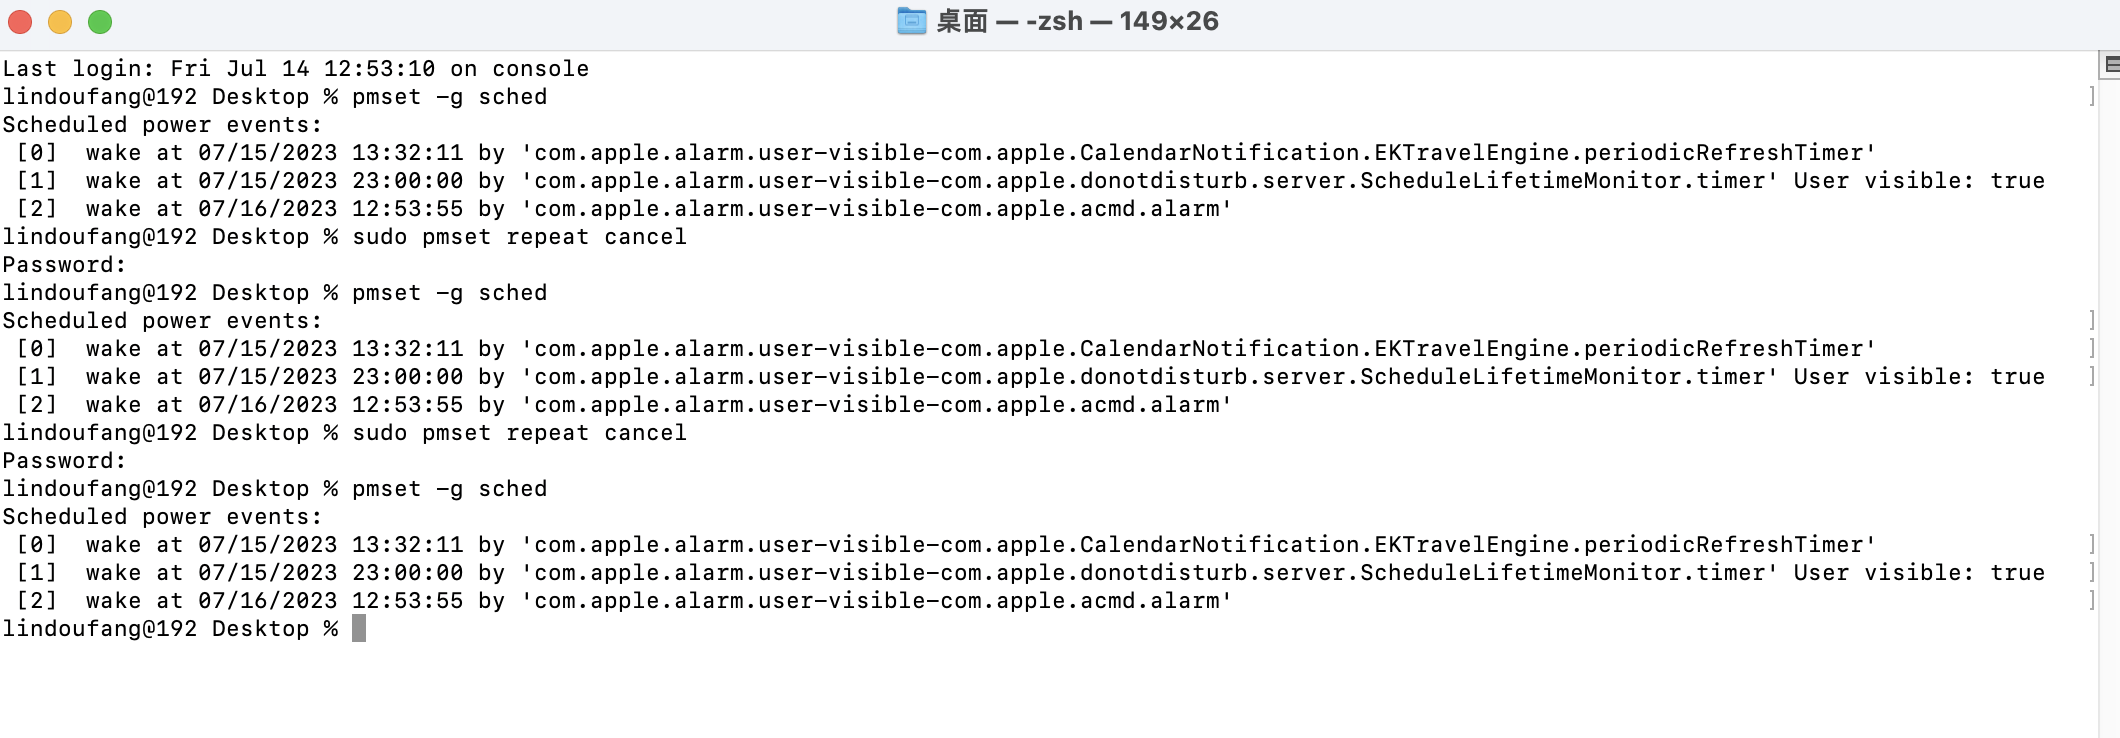Click the second 'Password:' prompt line
Image resolution: width=2120 pixels, height=738 pixels.
coord(64,461)
